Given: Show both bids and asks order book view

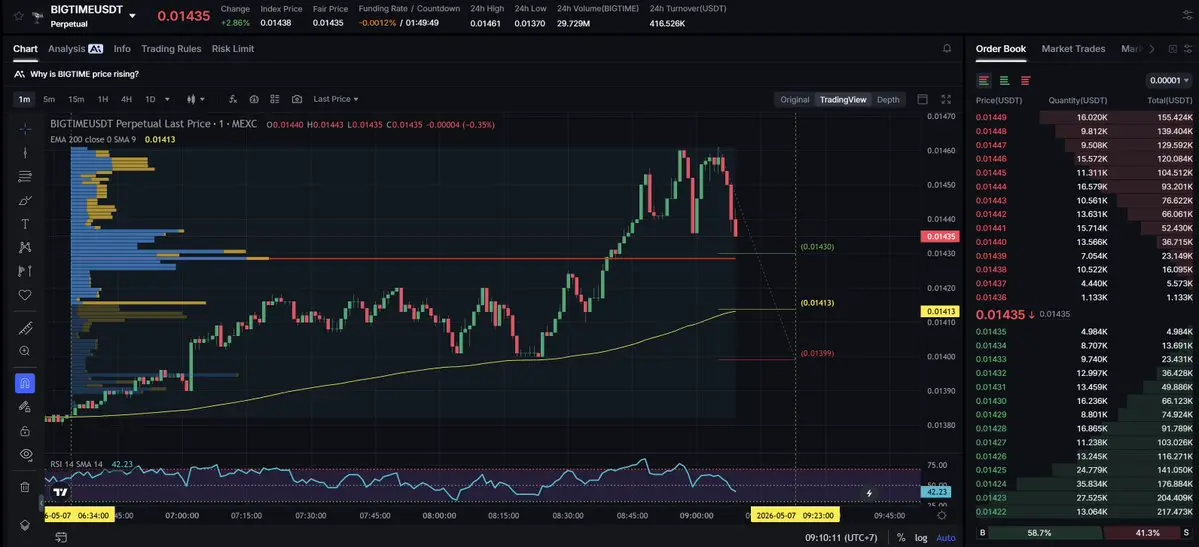Looking at the screenshot, I should coord(984,80).
